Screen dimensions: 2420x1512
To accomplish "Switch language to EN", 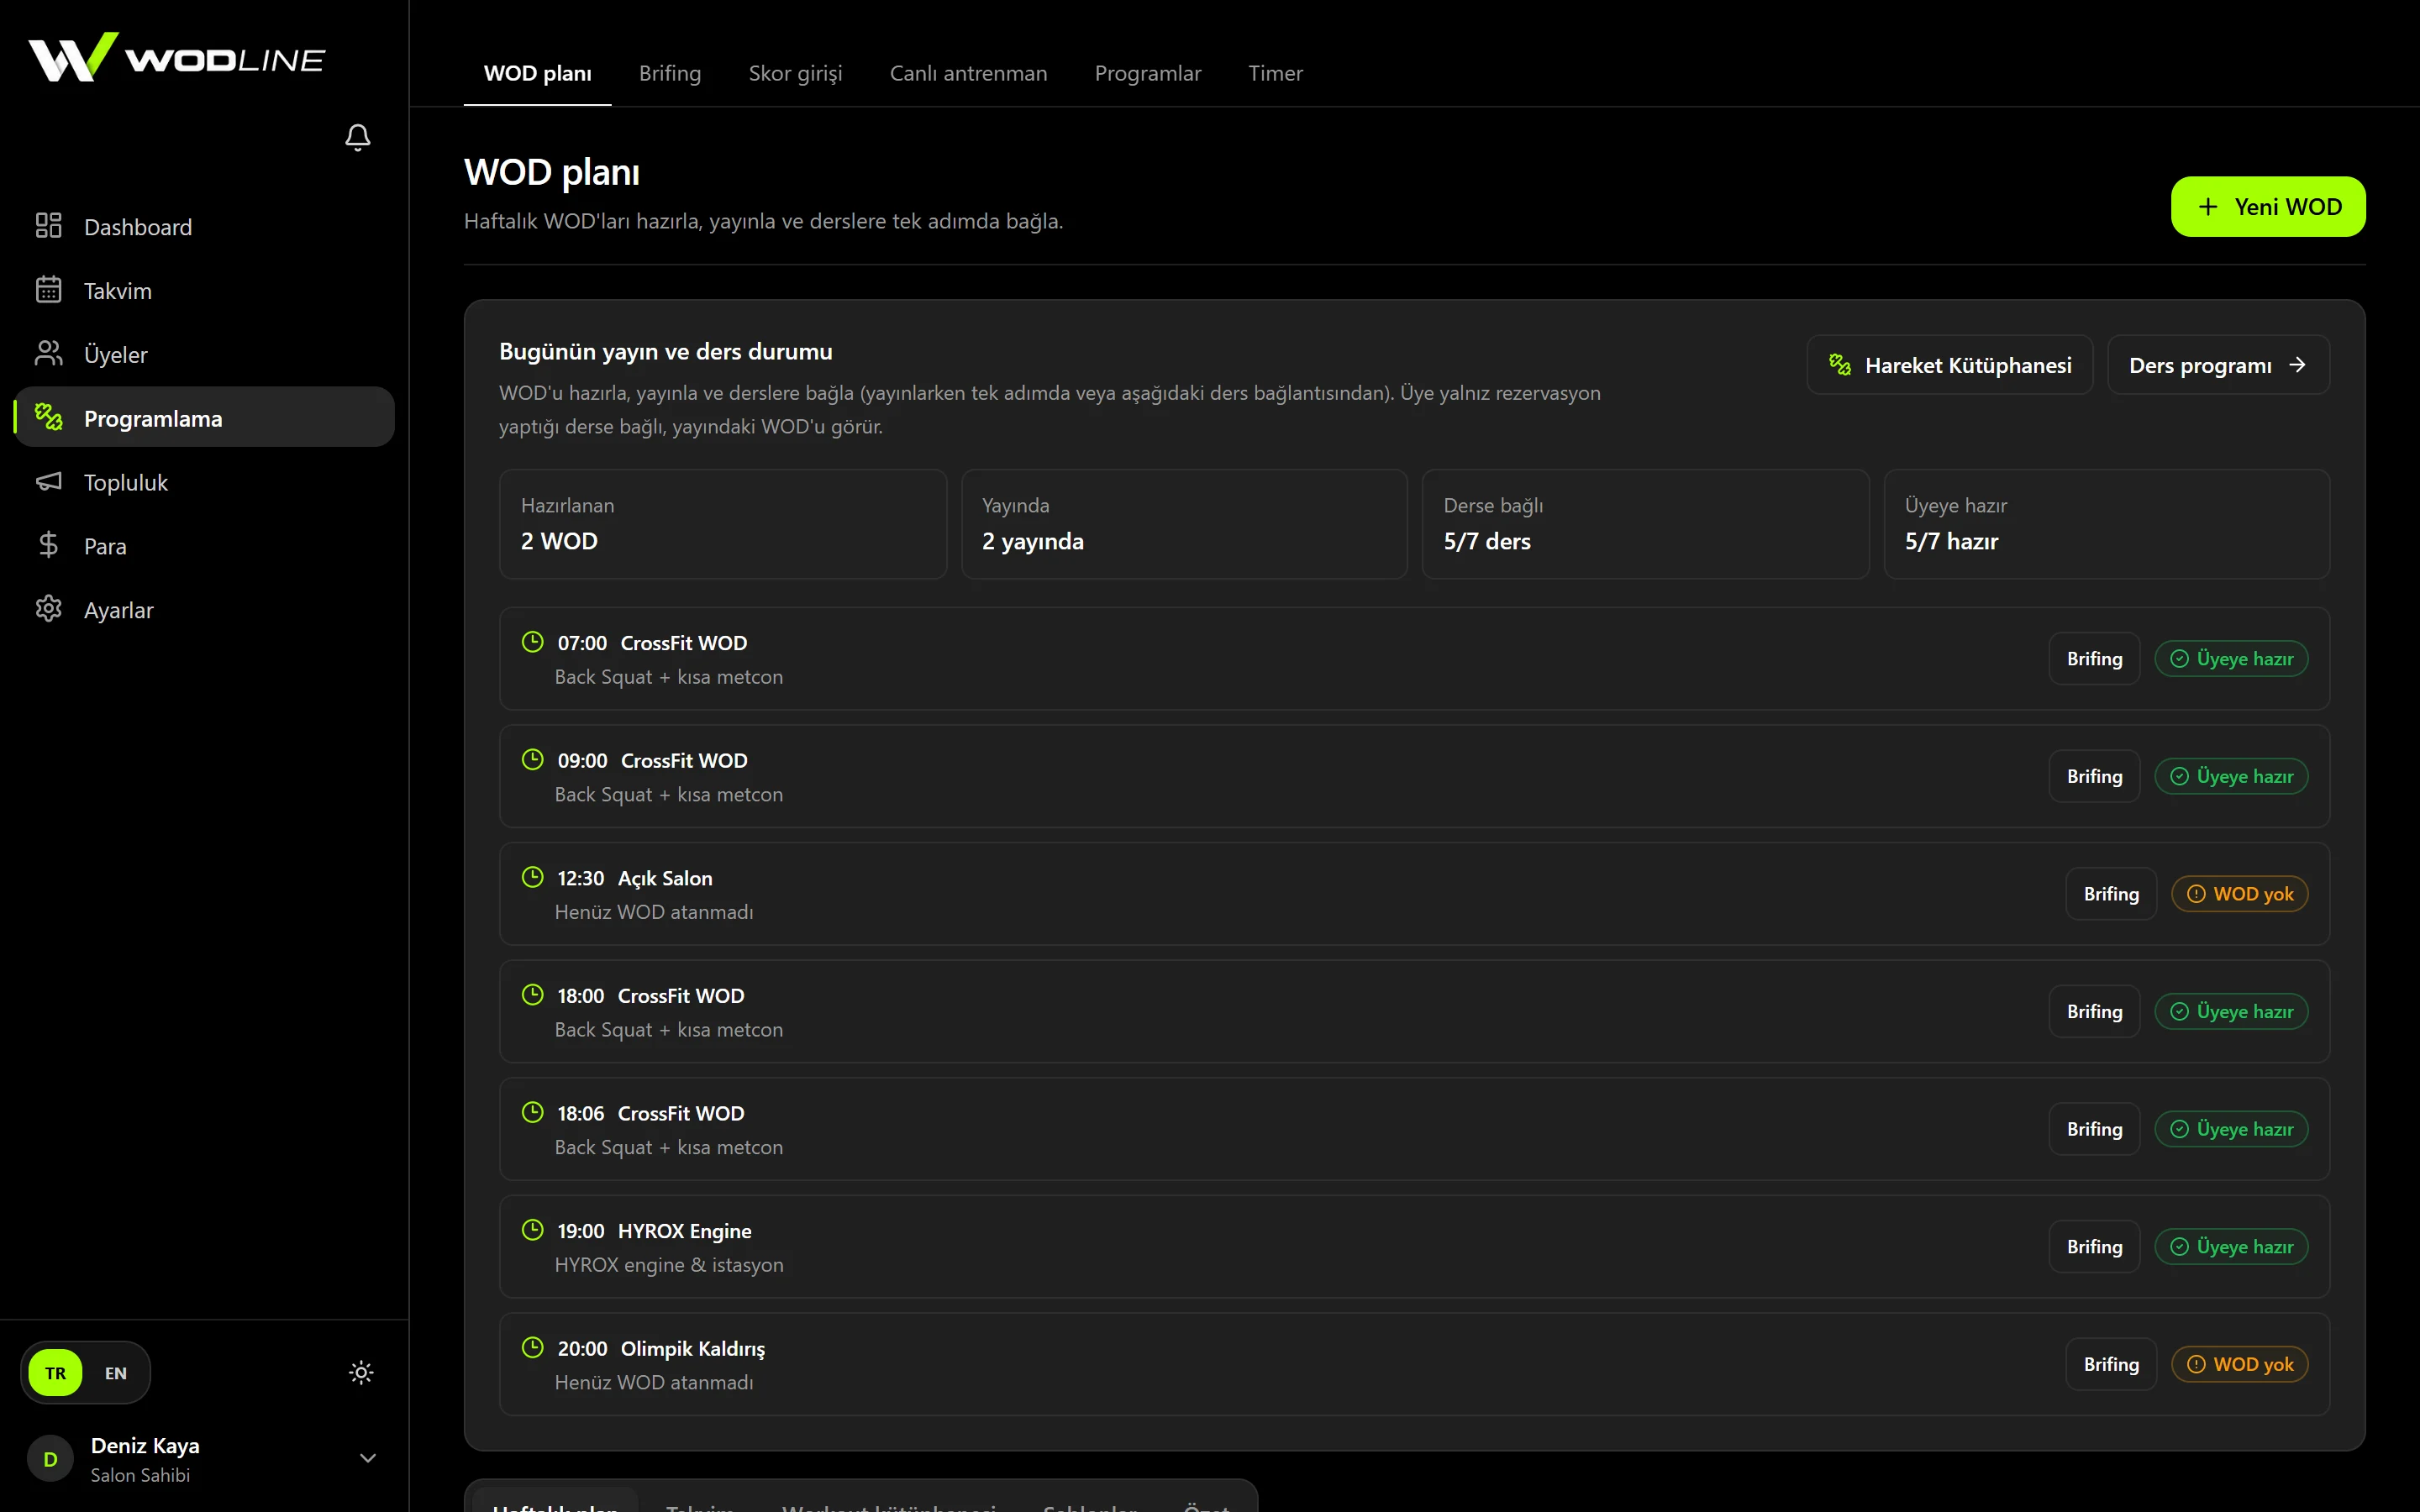I will point(116,1373).
